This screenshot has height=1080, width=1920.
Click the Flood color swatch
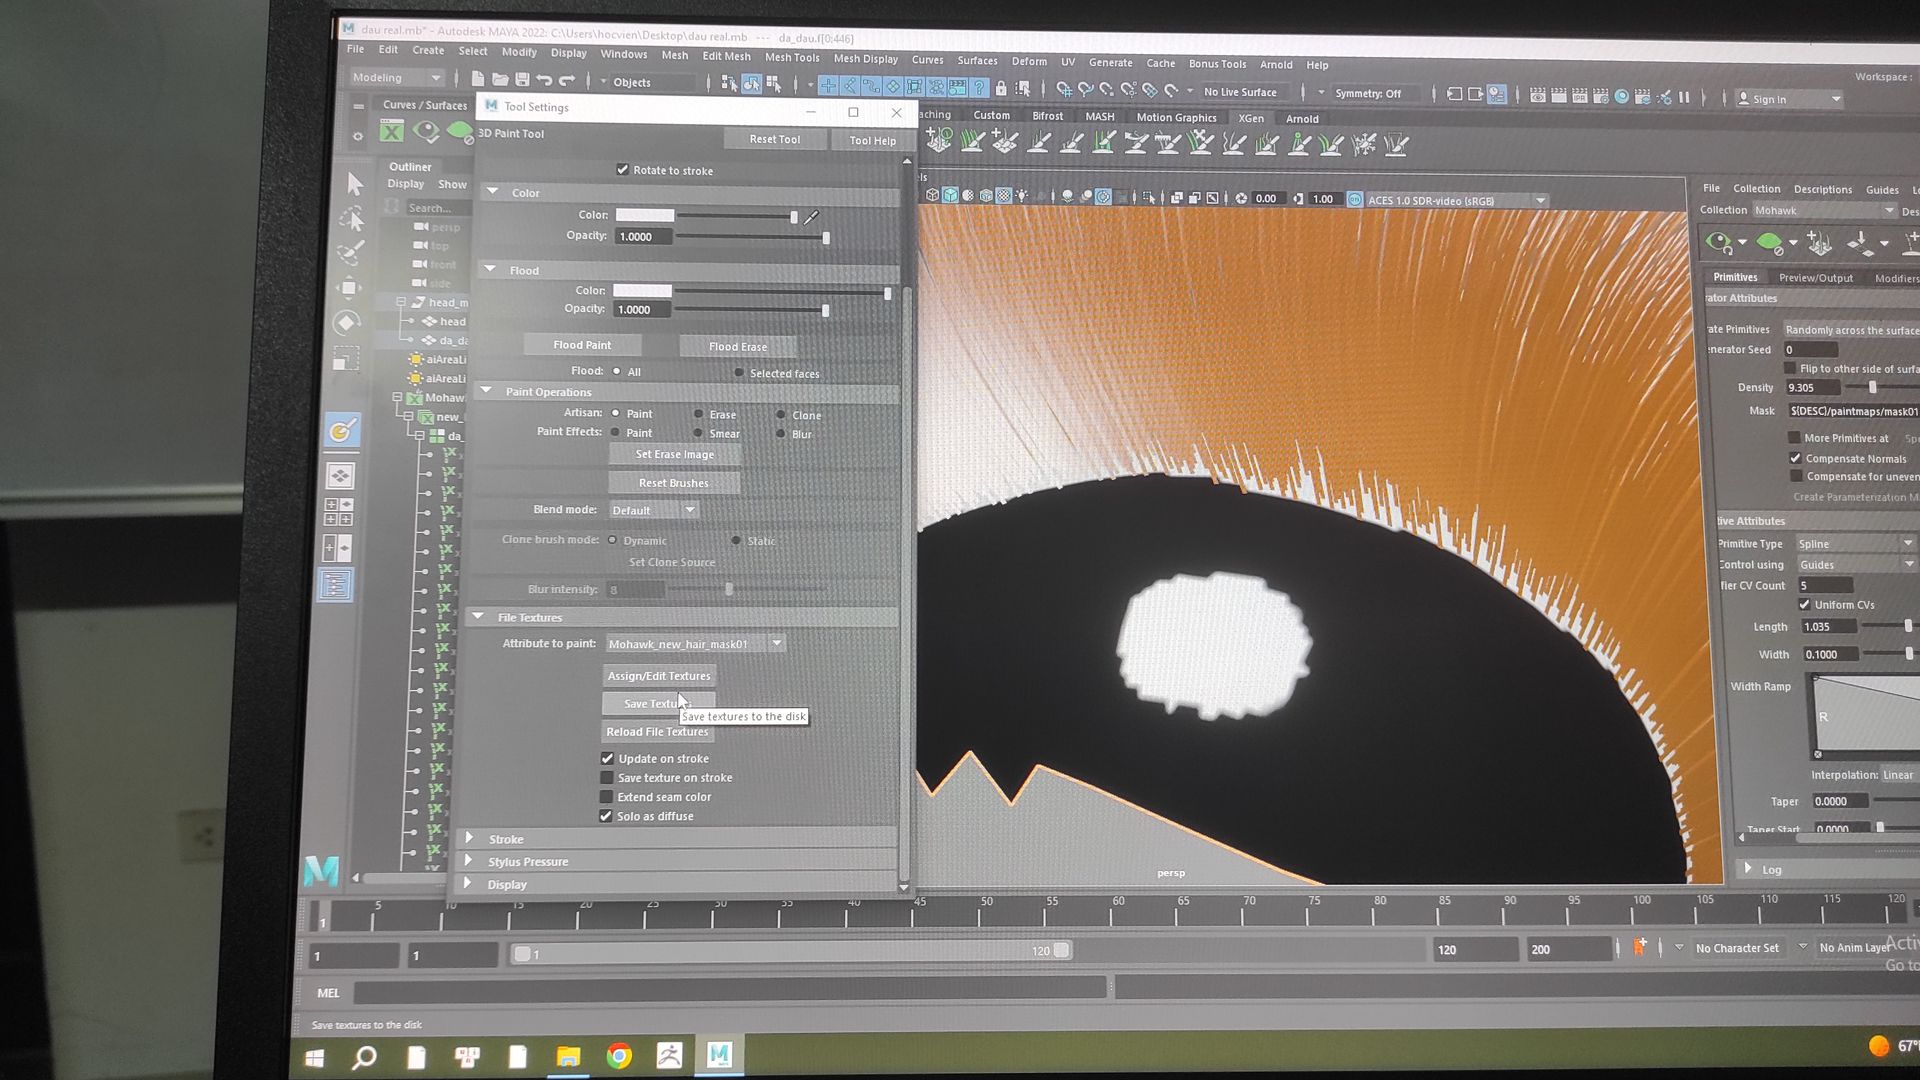642,290
